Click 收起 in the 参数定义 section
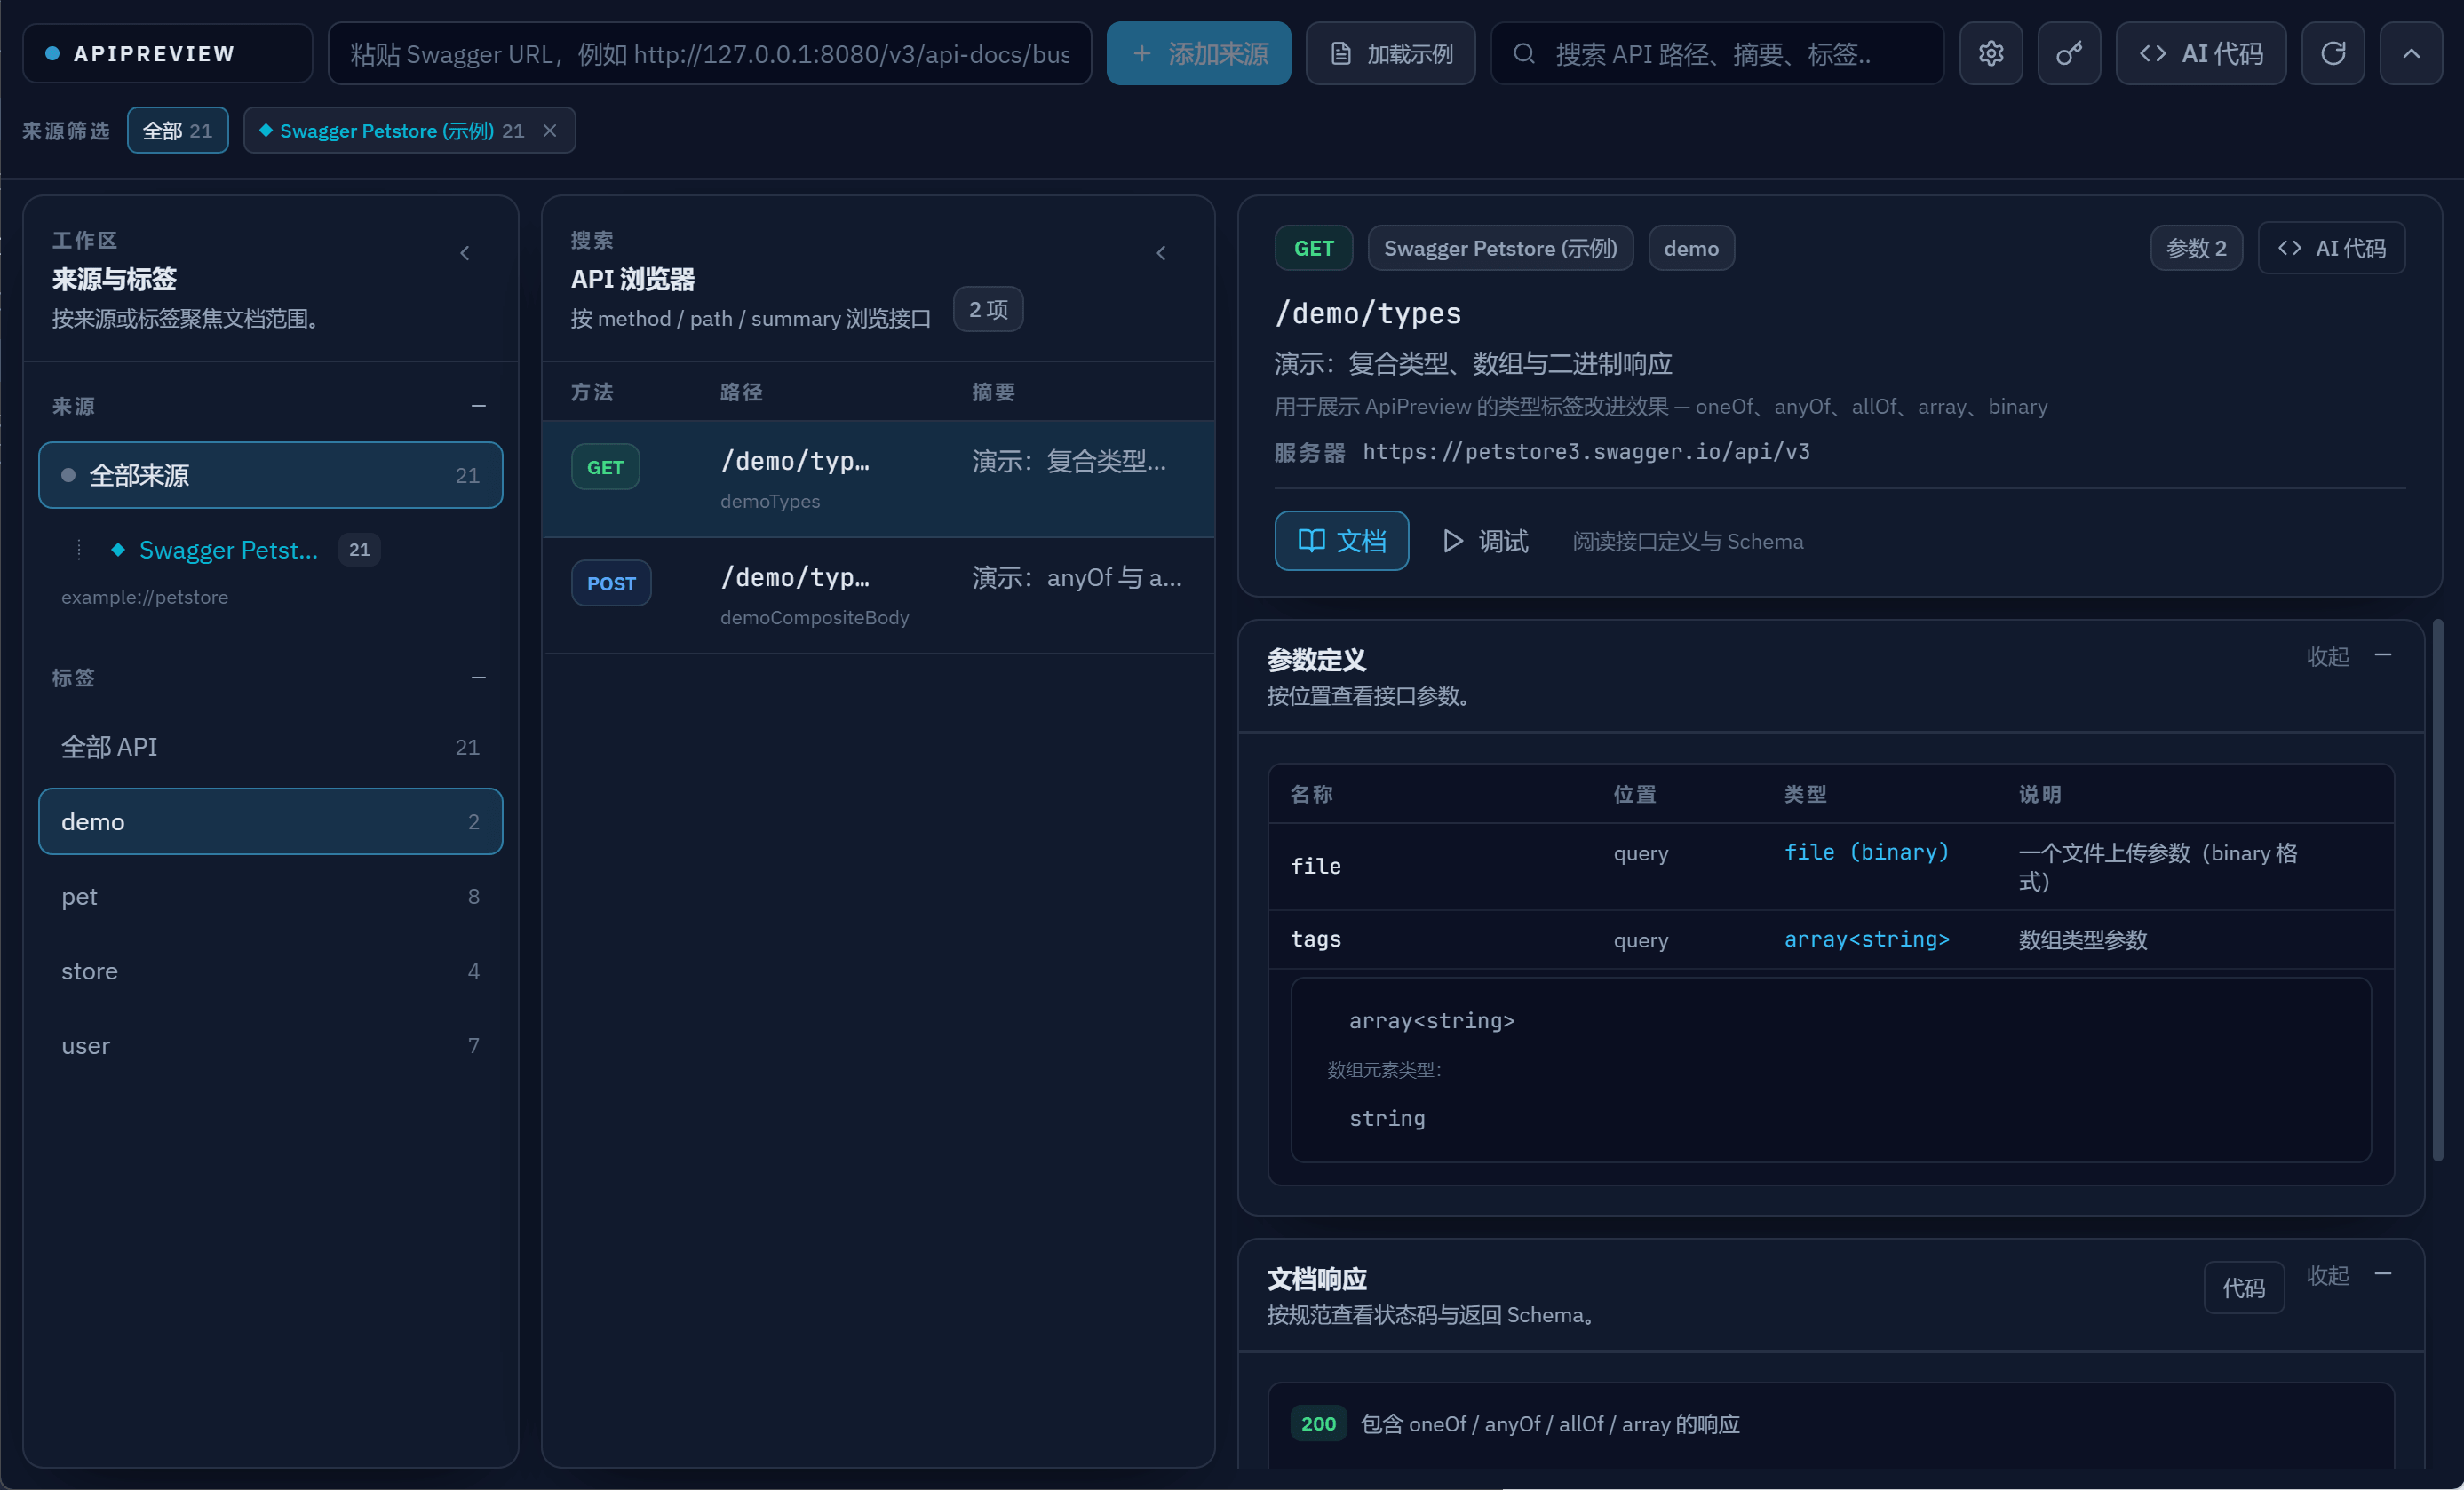The width and height of the screenshot is (2464, 1490). click(2327, 656)
